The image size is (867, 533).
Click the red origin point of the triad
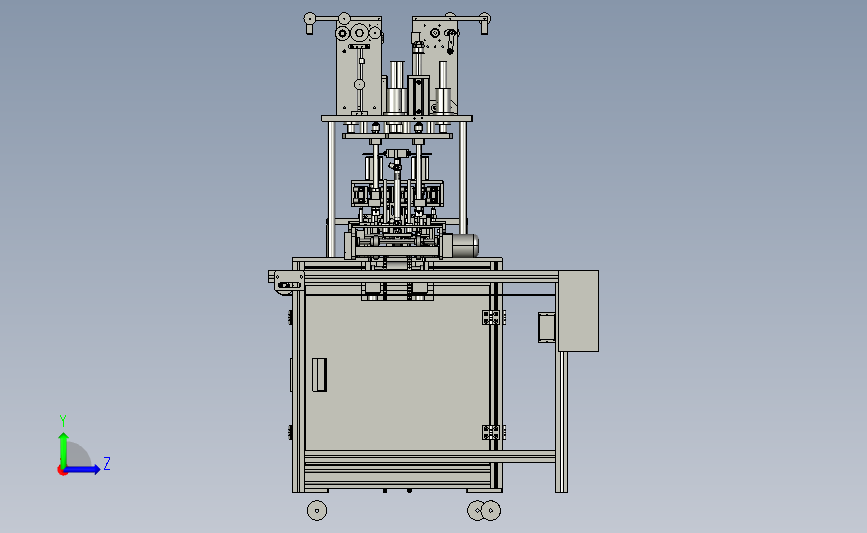pyautogui.click(x=62, y=471)
